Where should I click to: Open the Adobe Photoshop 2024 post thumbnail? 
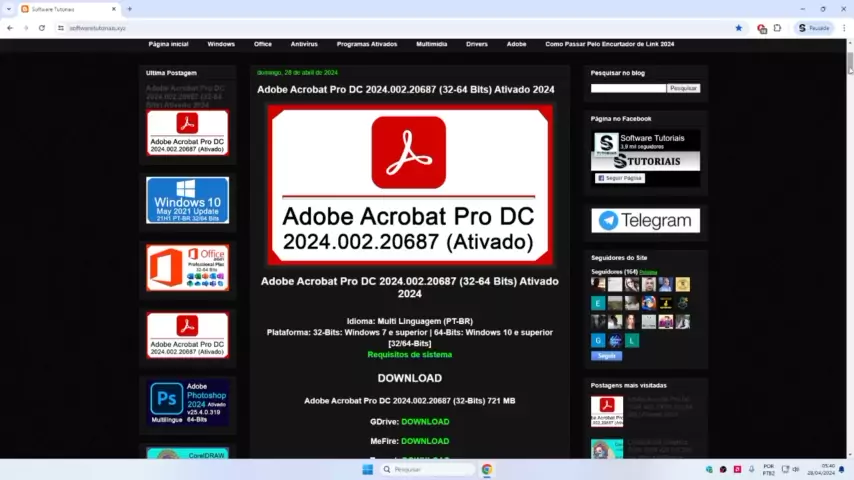(x=187, y=403)
